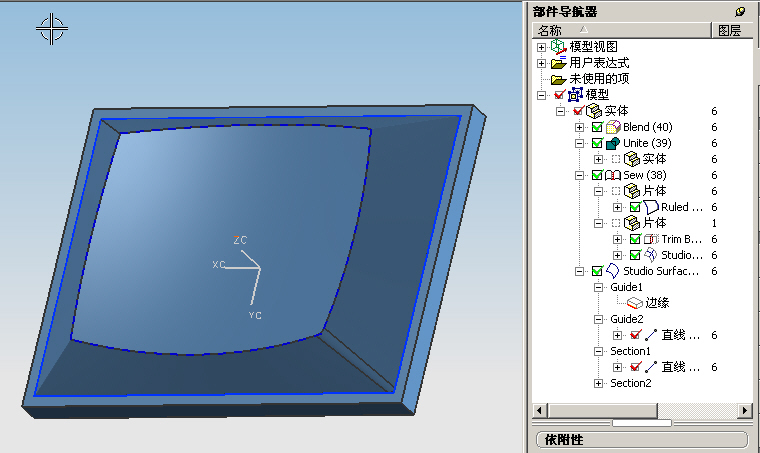Open the 未使用的项 folder icon

pos(558,79)
